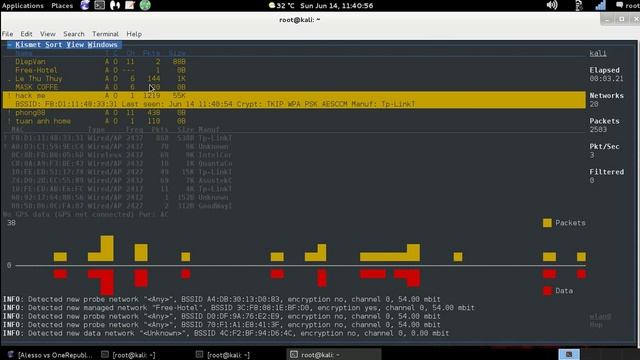Image resolution: width=640 pixels, height=360 pixels.
Task: Open the terminal Search menu
Action: click(73, 34)
